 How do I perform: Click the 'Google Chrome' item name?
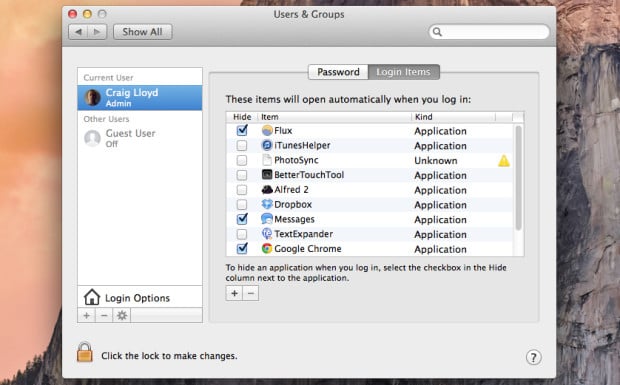(308, 249)
